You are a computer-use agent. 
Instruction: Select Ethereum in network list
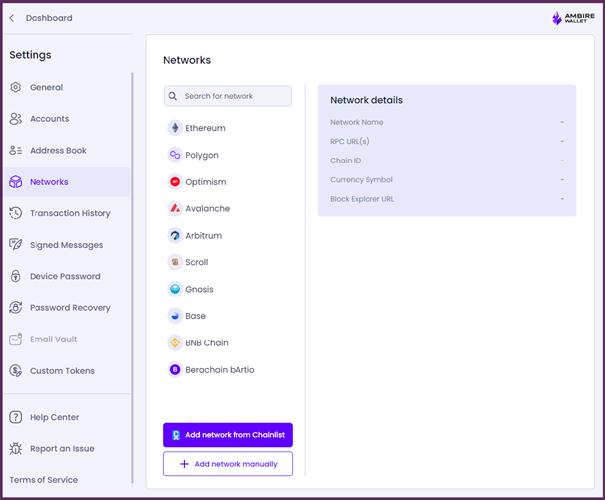click(x=228, y=128)
